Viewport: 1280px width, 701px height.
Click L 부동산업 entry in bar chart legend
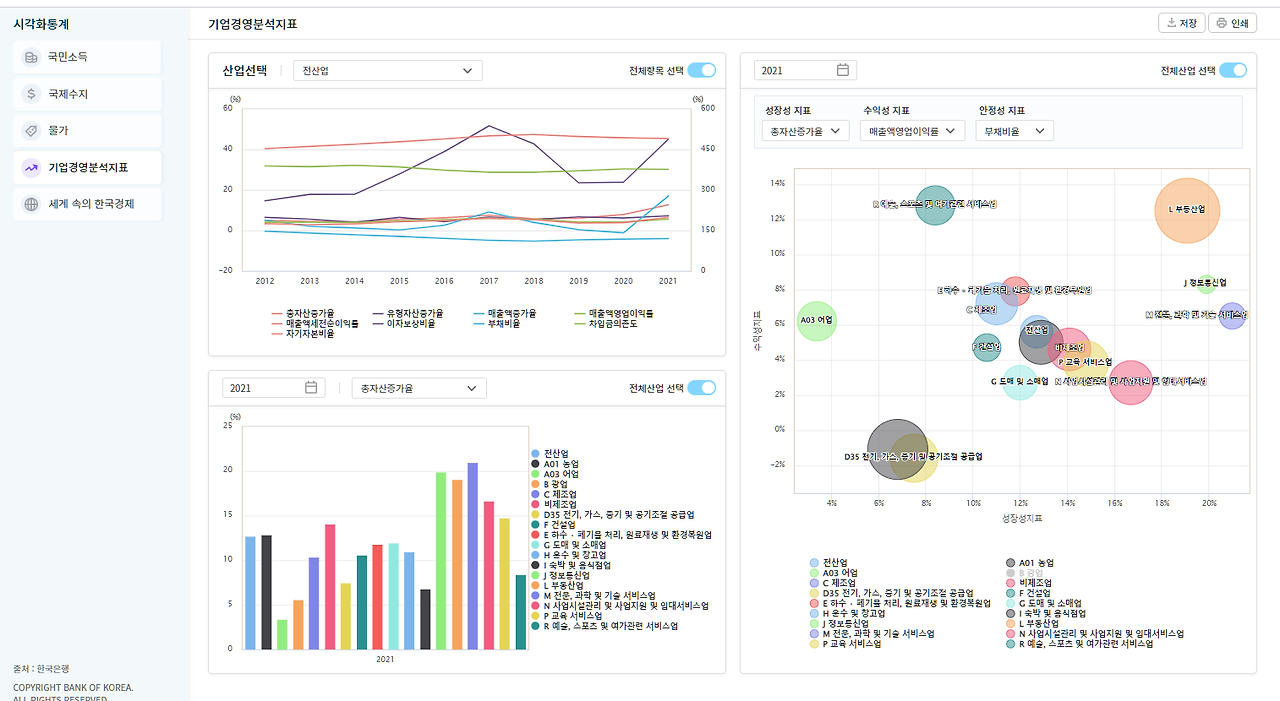[556, 585]
